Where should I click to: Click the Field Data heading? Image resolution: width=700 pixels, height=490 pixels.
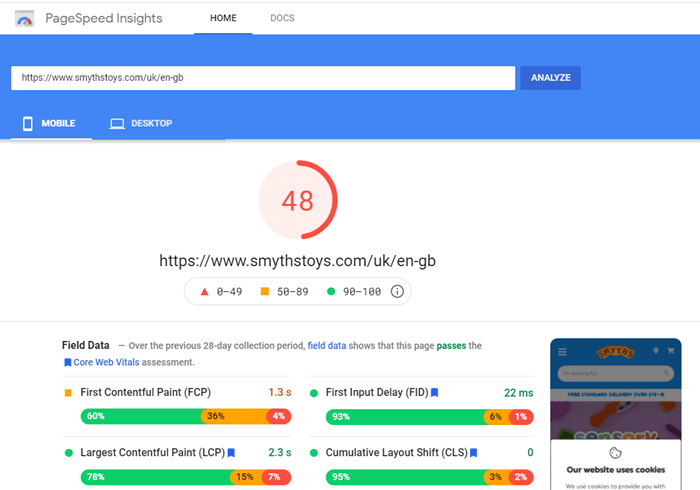[86, 345]
